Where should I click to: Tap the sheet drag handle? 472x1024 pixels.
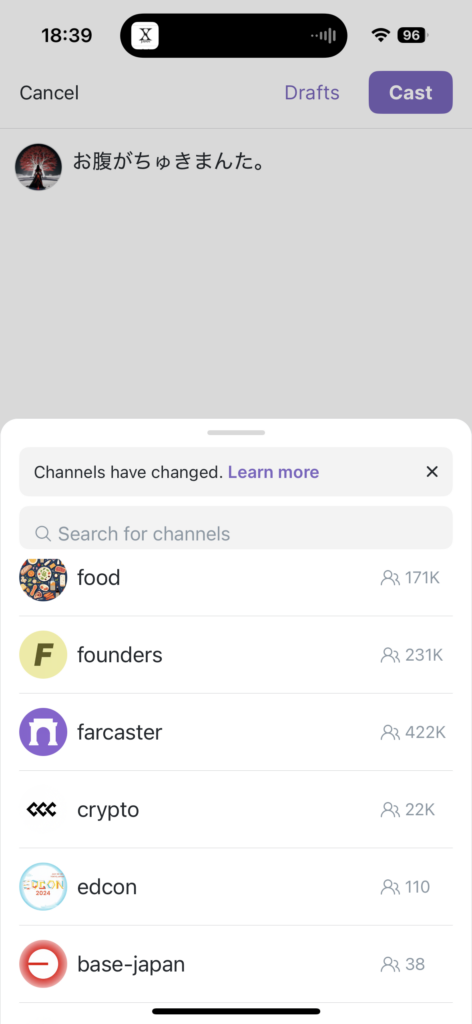[x=236, y=432]
